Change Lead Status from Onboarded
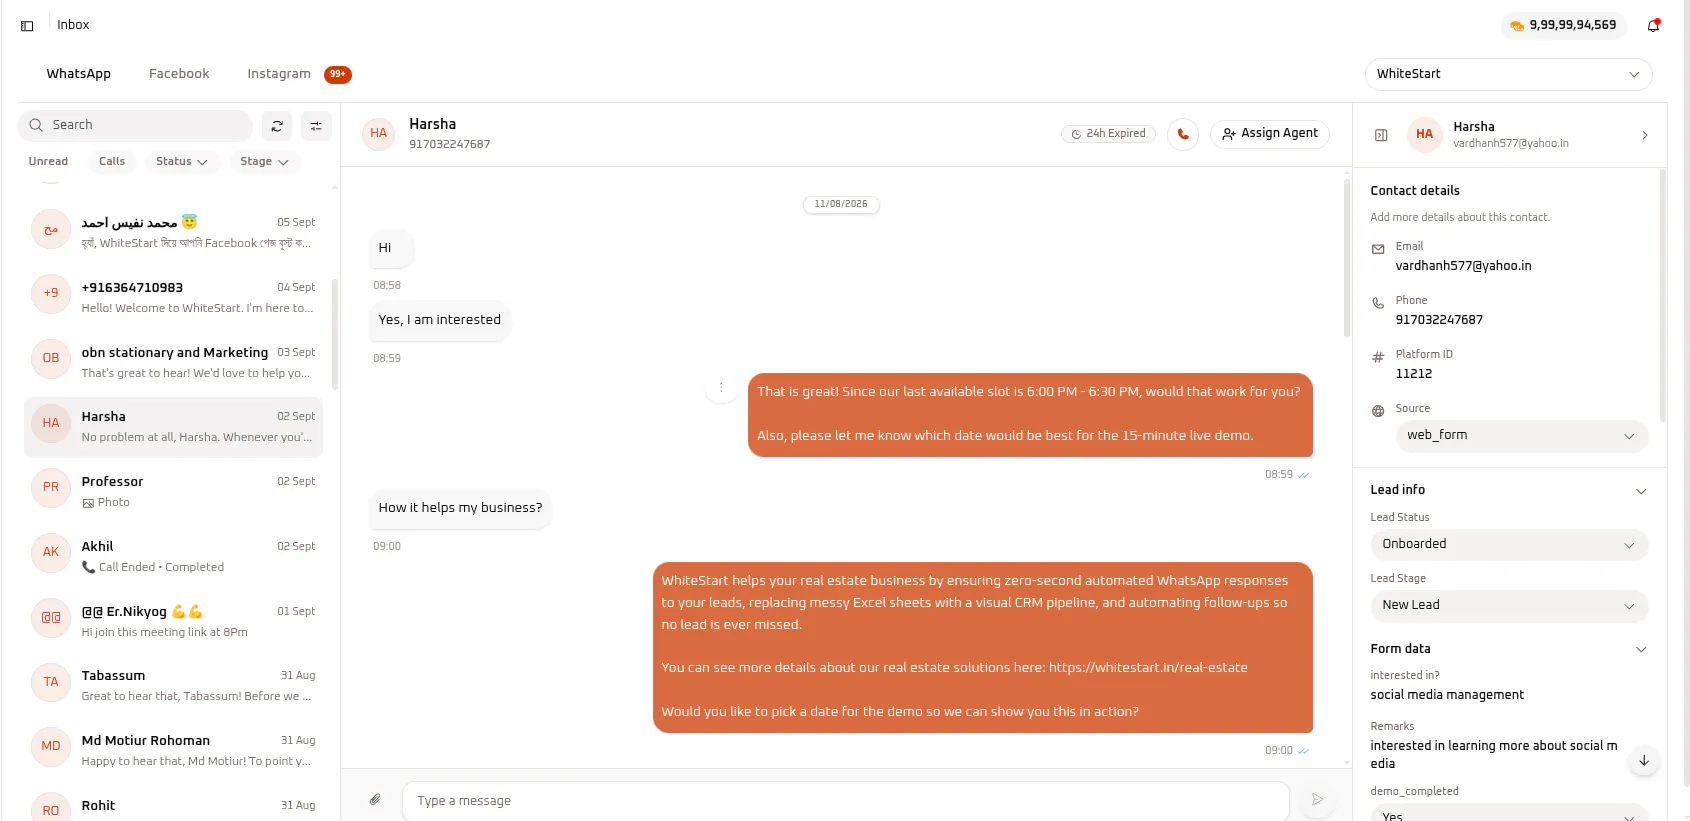Viewport: 1690px width, 821px height. [1508, 545]
